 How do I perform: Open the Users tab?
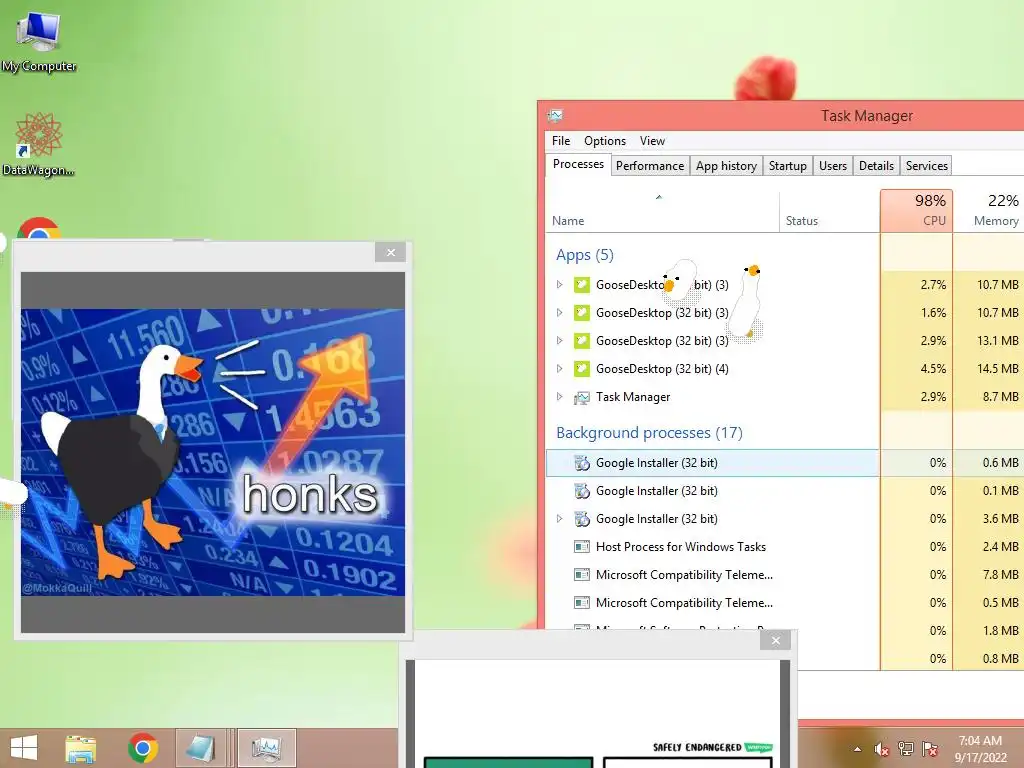[x=833, y=166]
